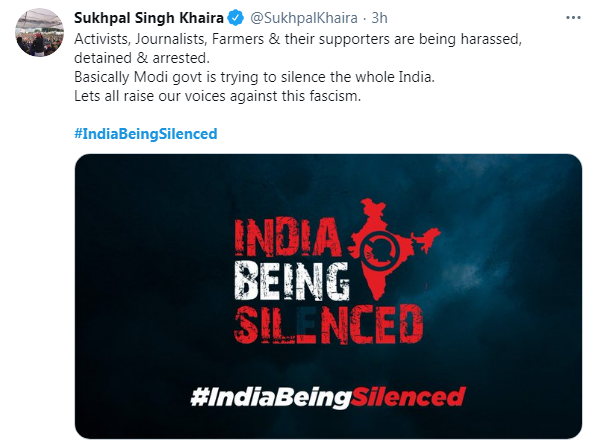The height and width of the screenshot is (442, 596).
Task: Click the white '#IndiaBeing' text inside image
Action: click(270, 397)
